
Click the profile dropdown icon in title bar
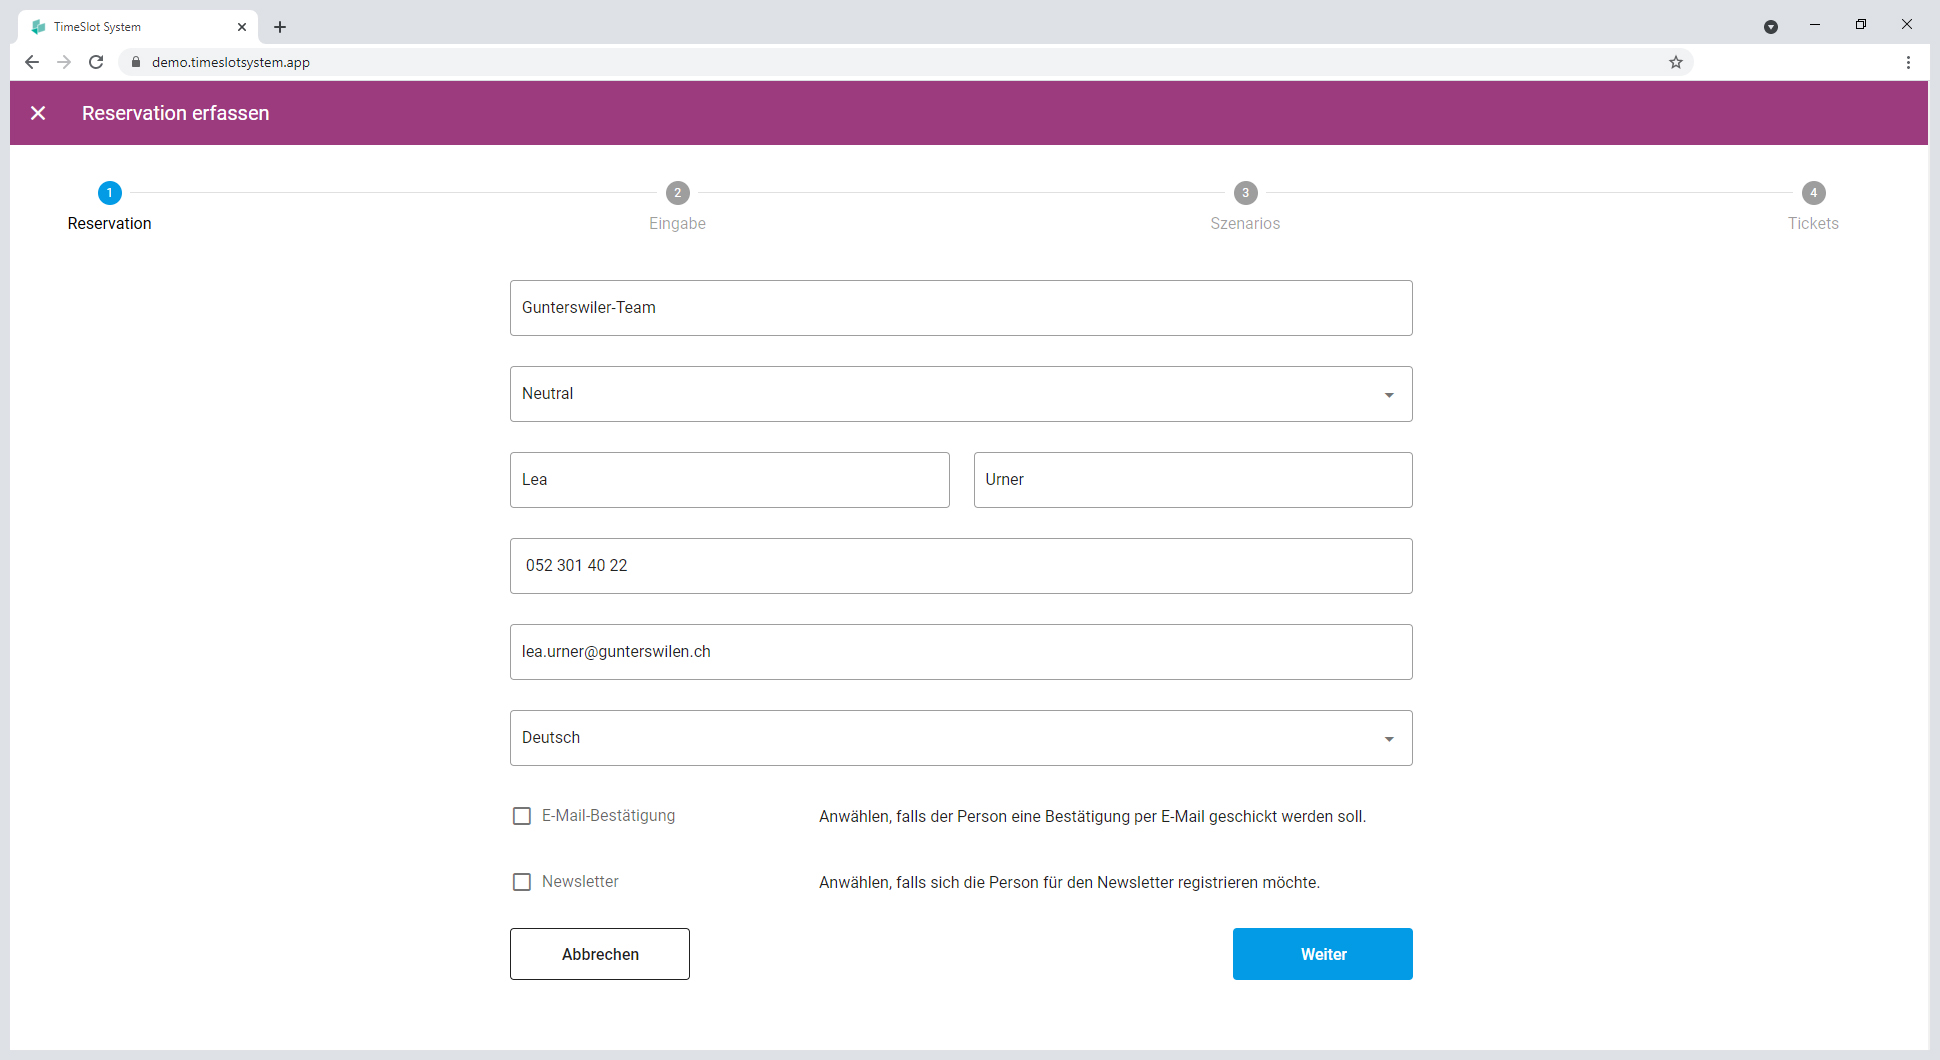pyautogui.click(x=1771, y=27)
